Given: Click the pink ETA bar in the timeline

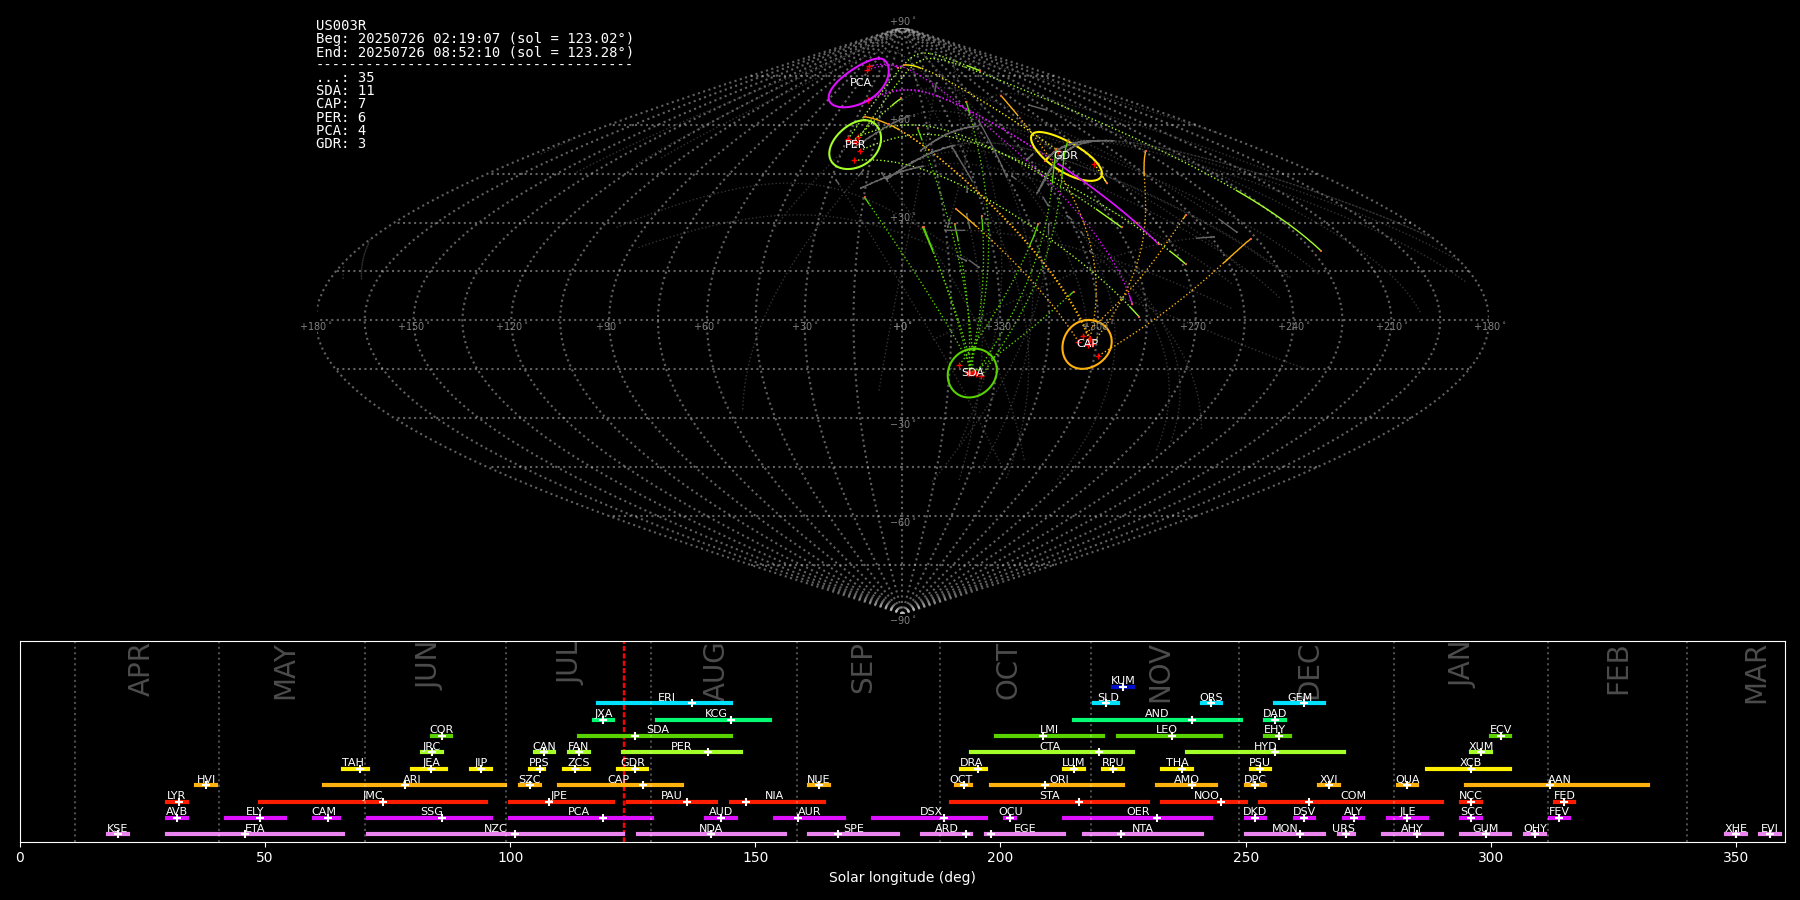Looking at the screenshot, I should 255,834.
